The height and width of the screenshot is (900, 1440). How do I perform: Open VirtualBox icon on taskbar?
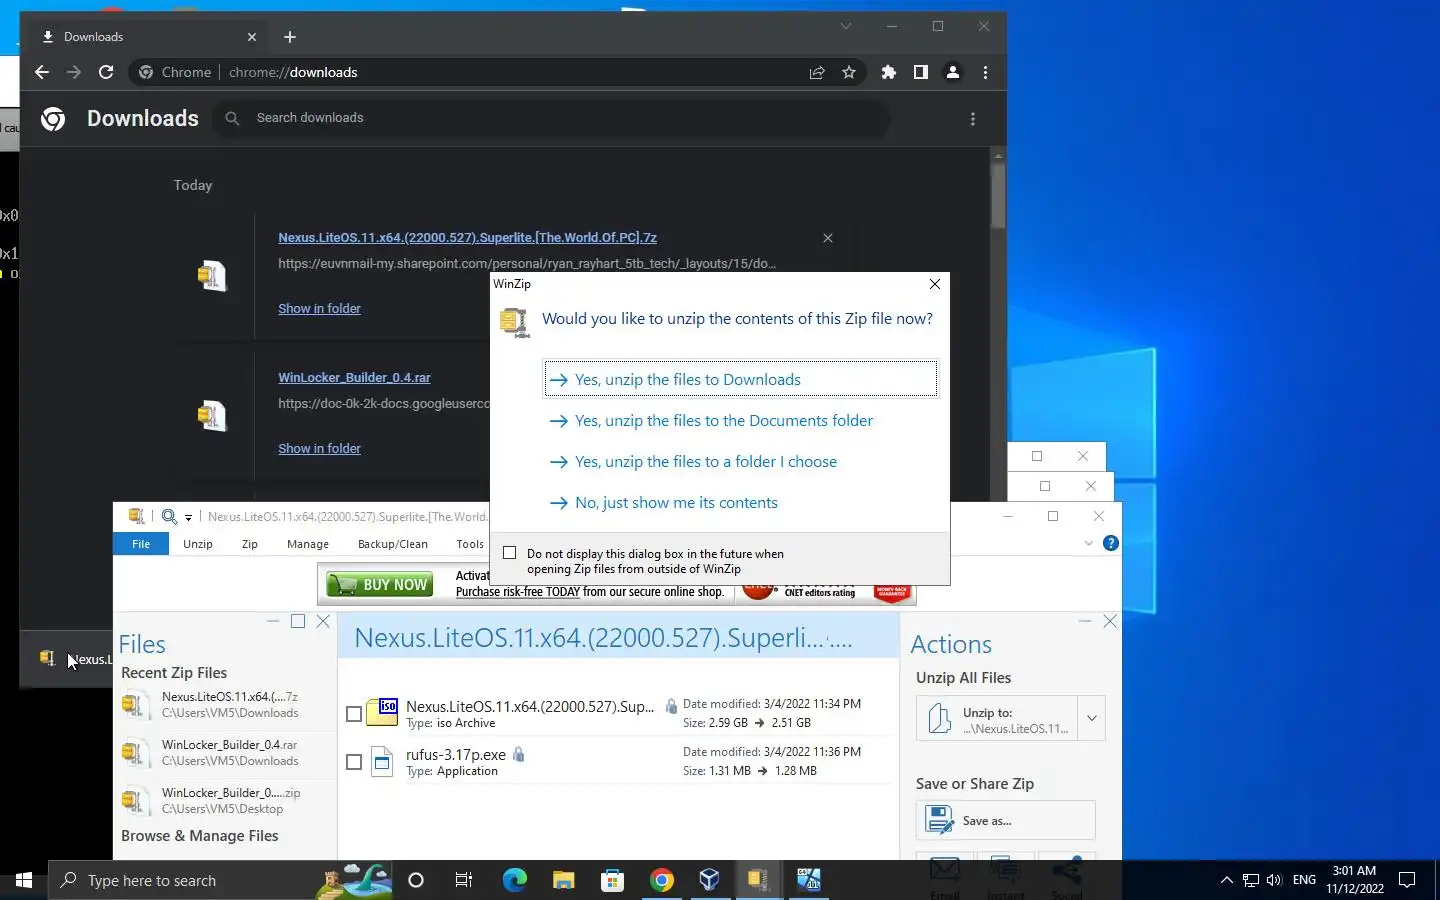point(709,880)
